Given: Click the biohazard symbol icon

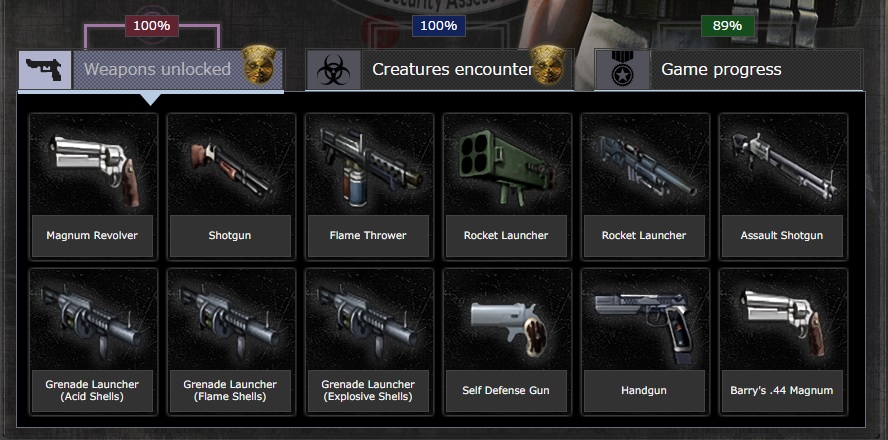Looking at the screenshot, I should tap(333, 71).
